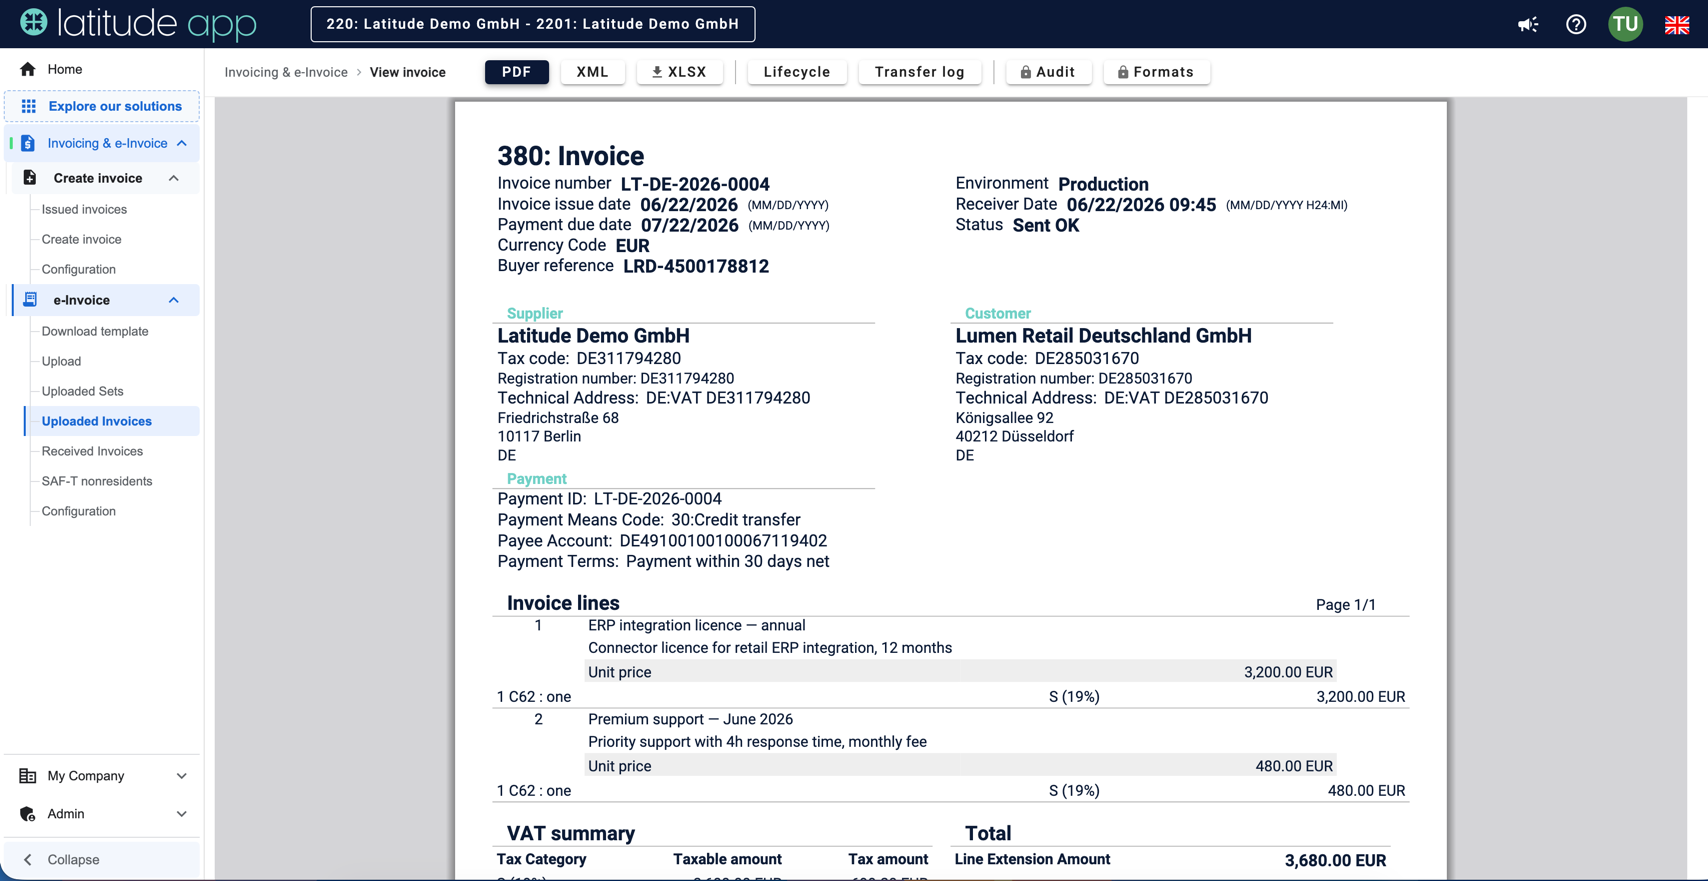Click the Collapse sidebar arrow icon
This screenshot has height=881, width=1708.
[x=28, y=860]
